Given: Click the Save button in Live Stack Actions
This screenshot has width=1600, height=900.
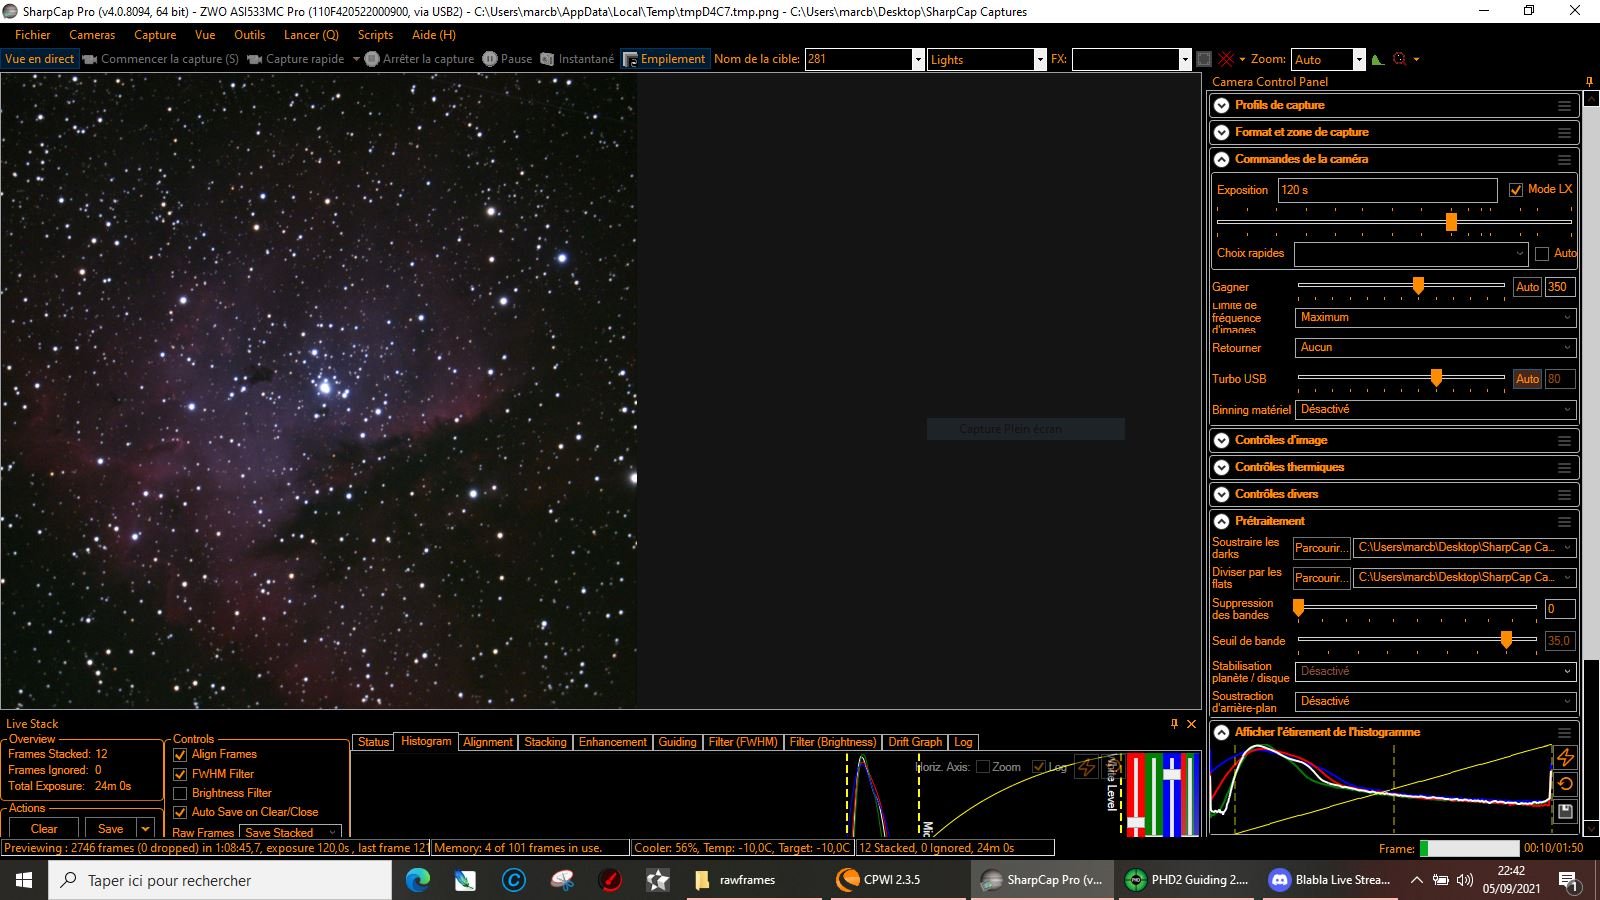Looking at the screenshot, I should 111,828.
